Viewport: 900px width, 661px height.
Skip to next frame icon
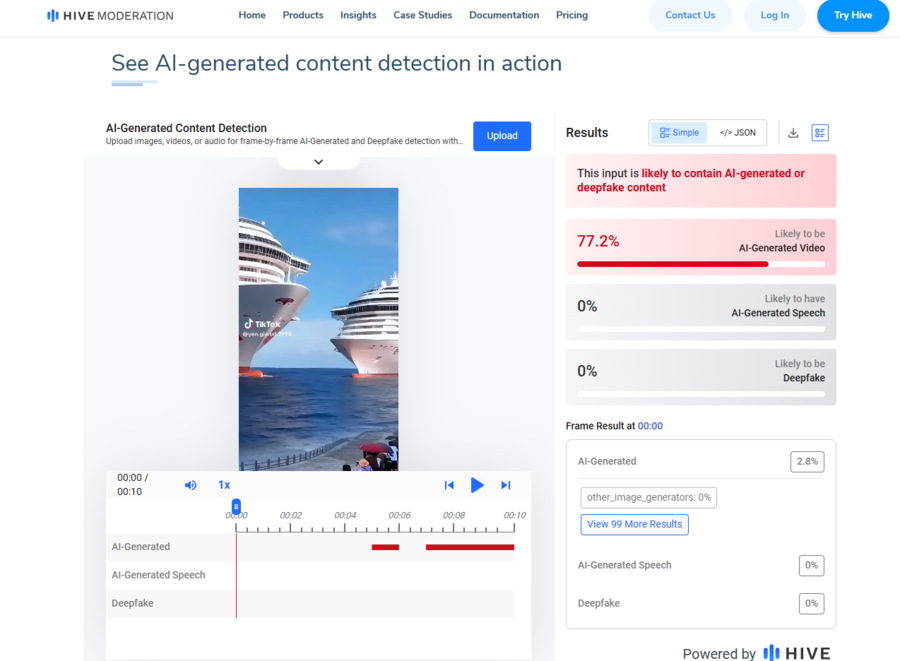(506, 485)
